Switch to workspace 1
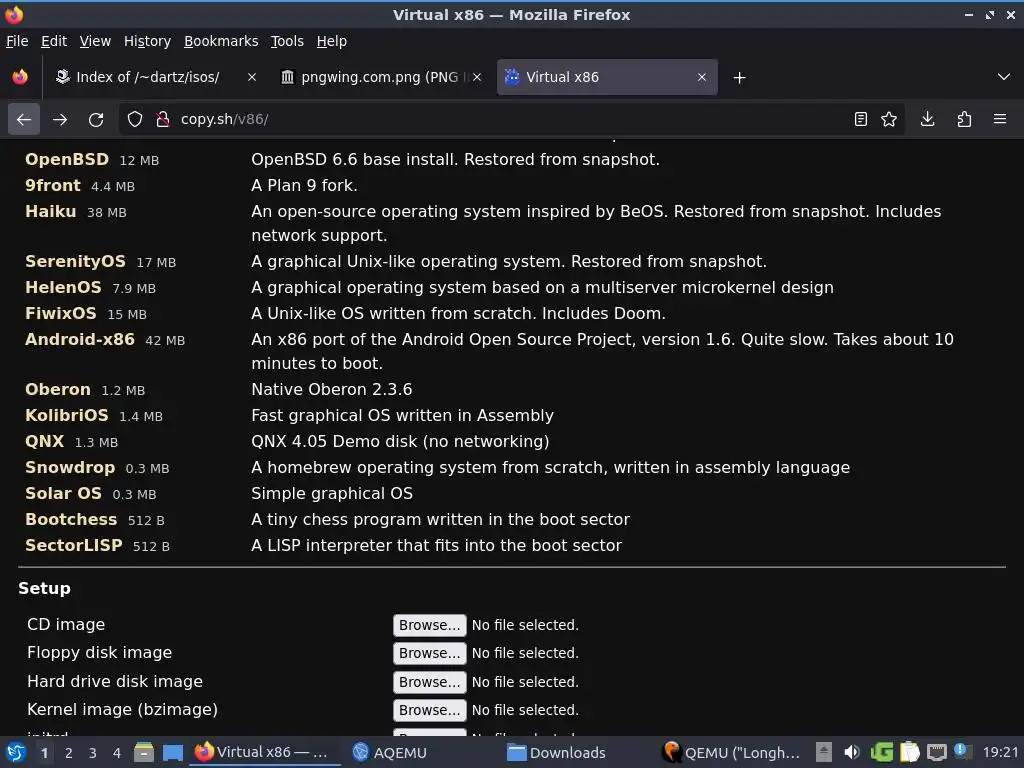Screen dimensions: 1024x768 coord(44,753)
